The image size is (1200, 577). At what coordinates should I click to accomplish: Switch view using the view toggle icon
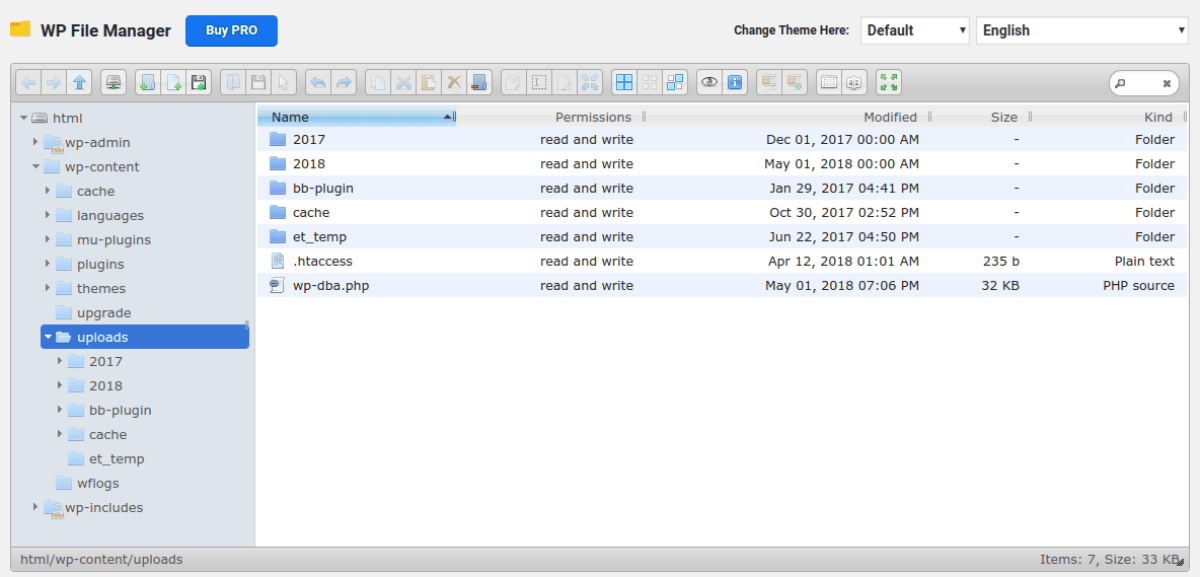pyautogui.click(x=829, y=83)
